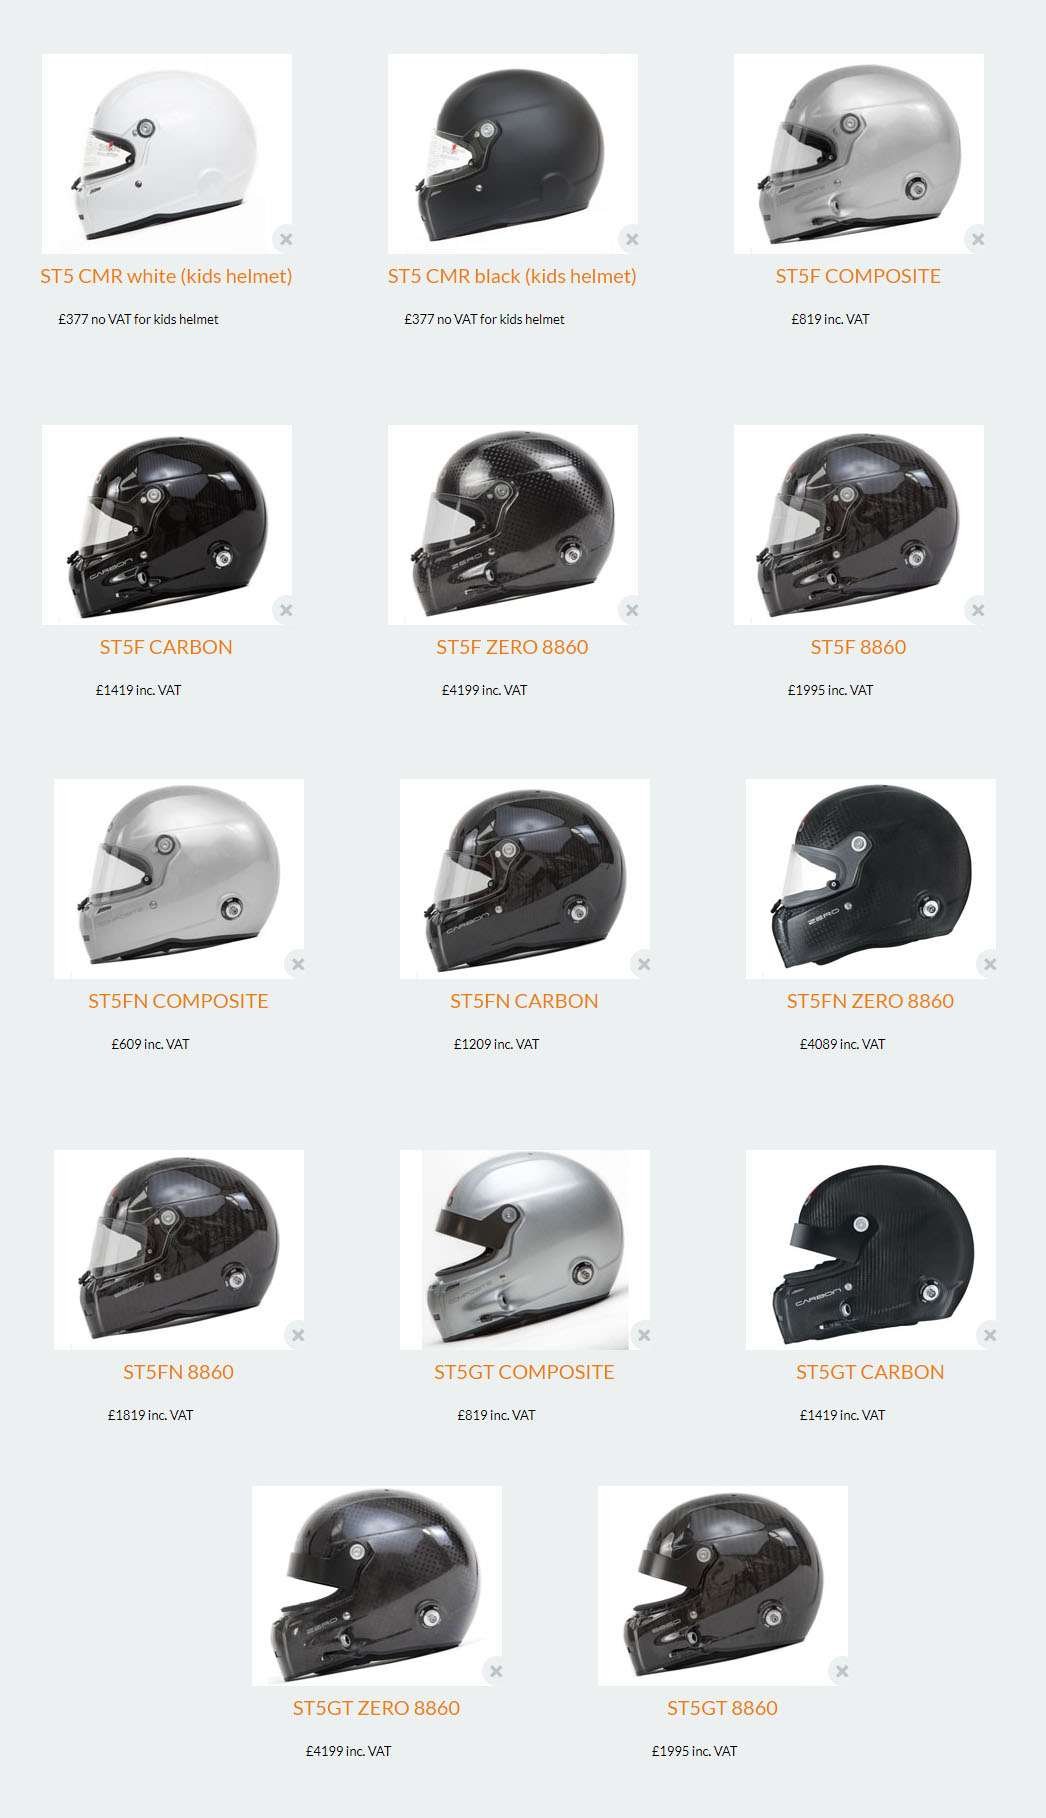Image resolution: width=1046 pixels, height=1818 pixels.
Task: Click the x icon on ST5FN COMPOSITE helmet
Action: pos(298,964)
